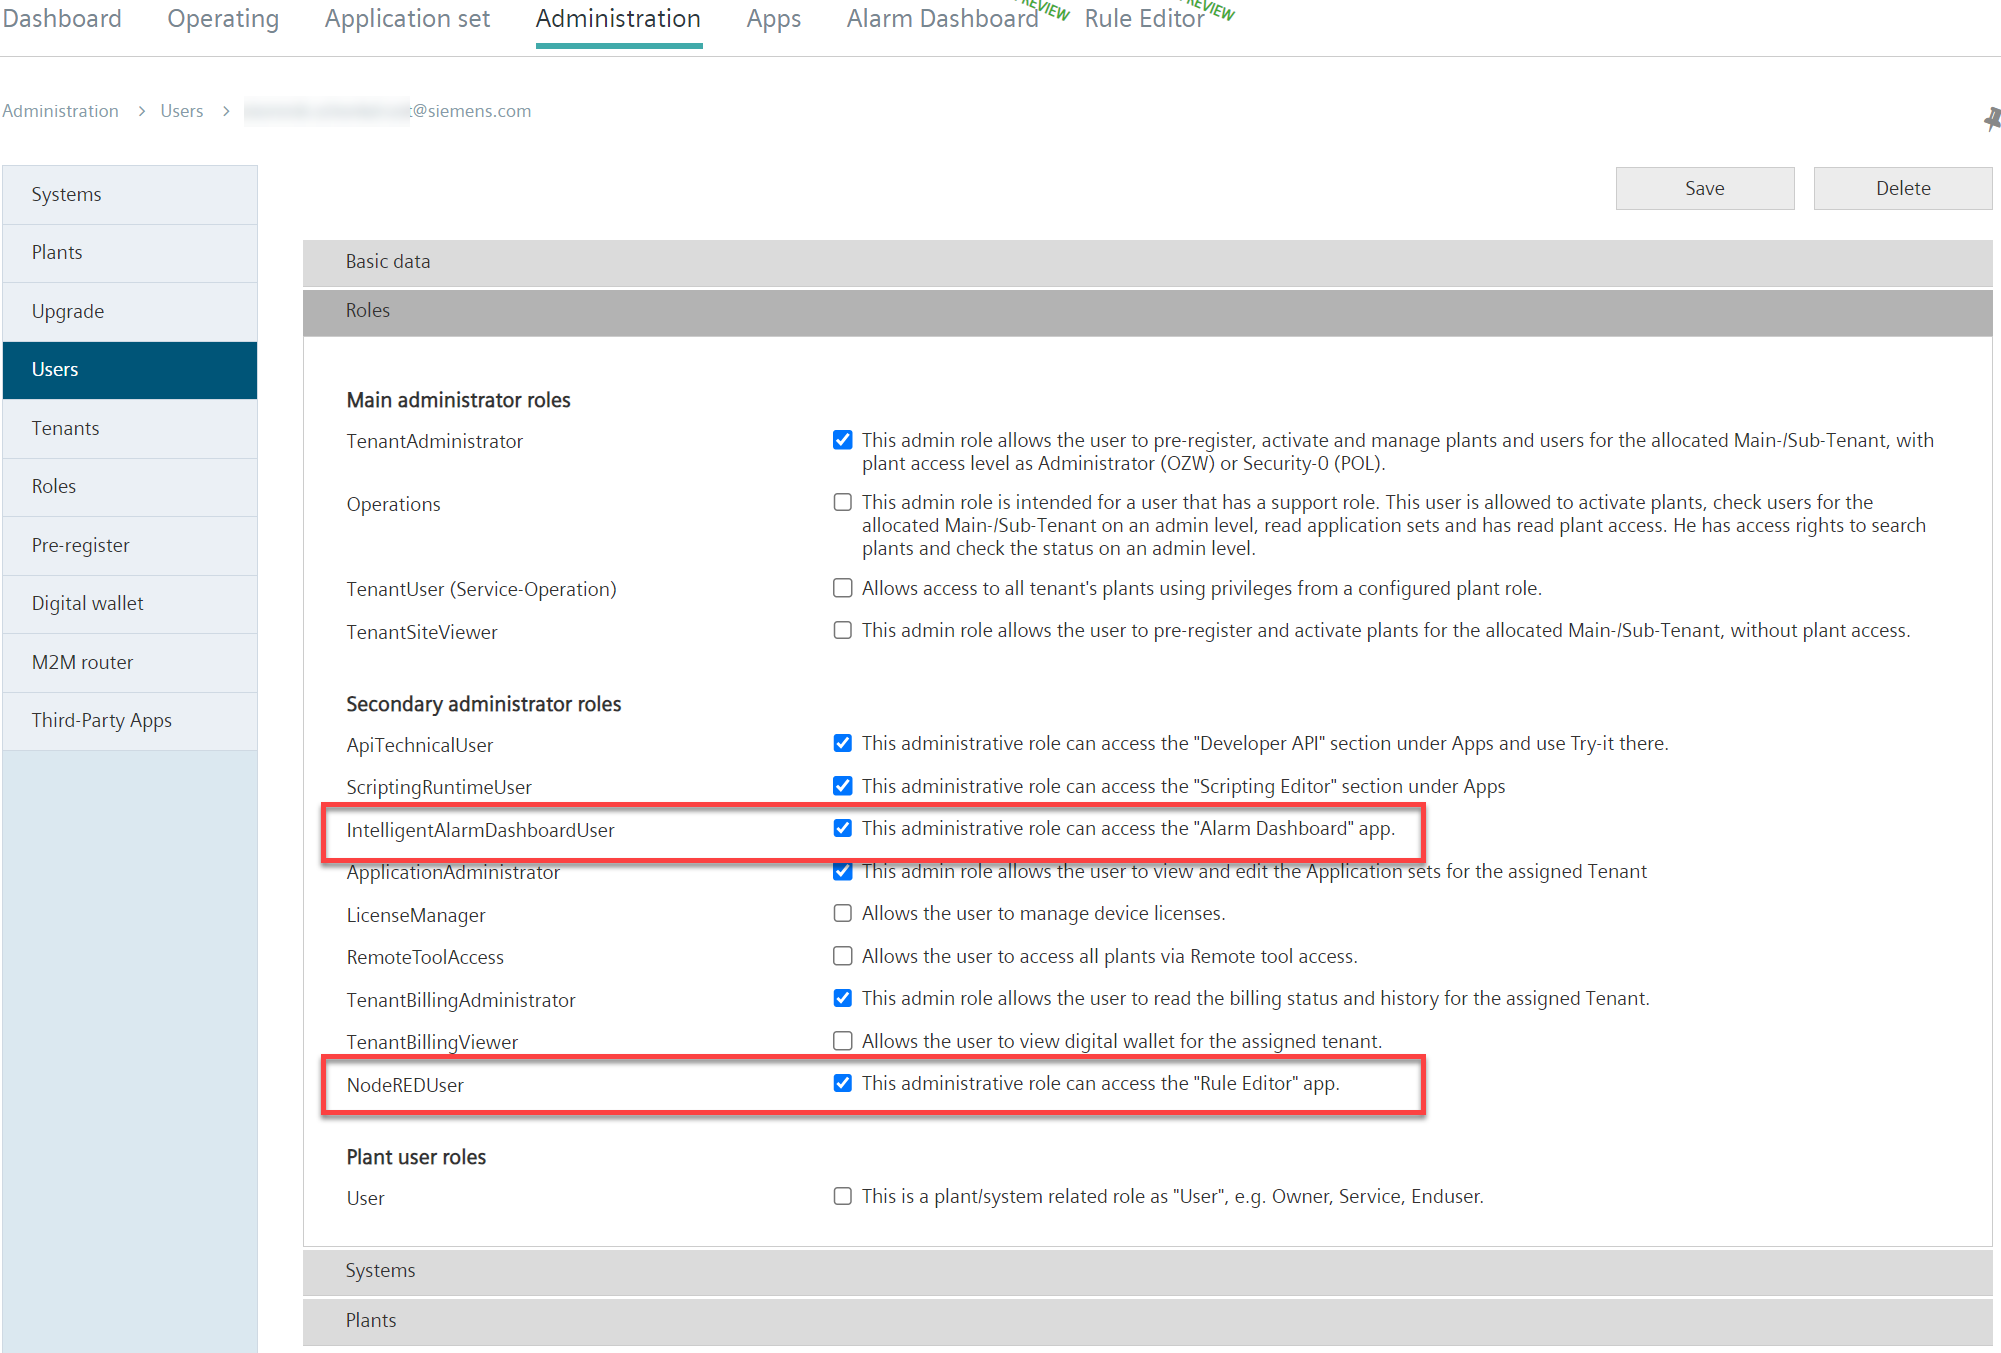
Task: Toggle the ApplicationAdministrator checkbox
Action: (843, 871)
